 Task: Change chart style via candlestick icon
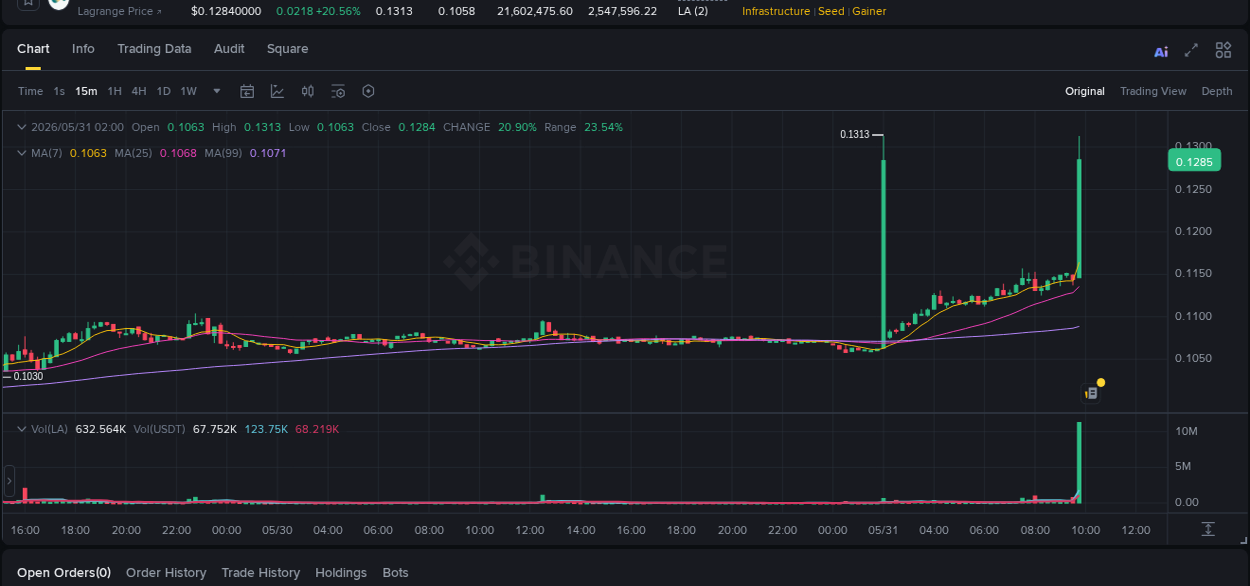click(x=308, y=91)
